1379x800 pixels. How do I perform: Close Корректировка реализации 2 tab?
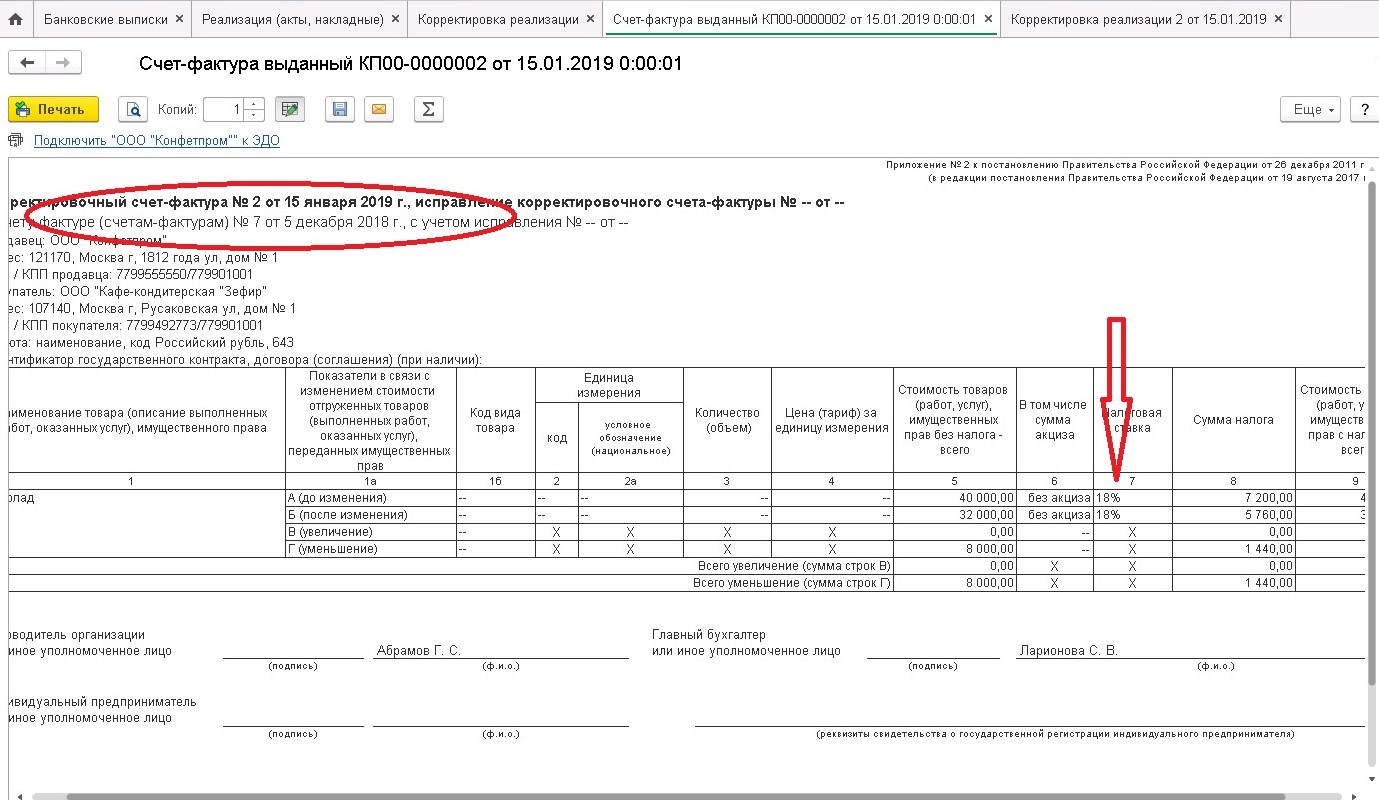[x=1278, y=19]
